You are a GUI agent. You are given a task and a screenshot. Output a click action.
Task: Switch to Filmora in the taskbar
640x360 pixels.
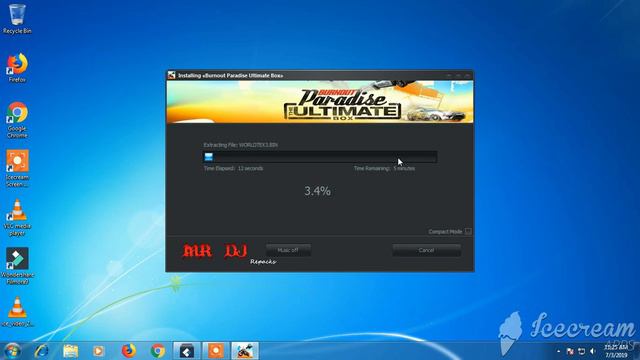(x=187, y=351)
